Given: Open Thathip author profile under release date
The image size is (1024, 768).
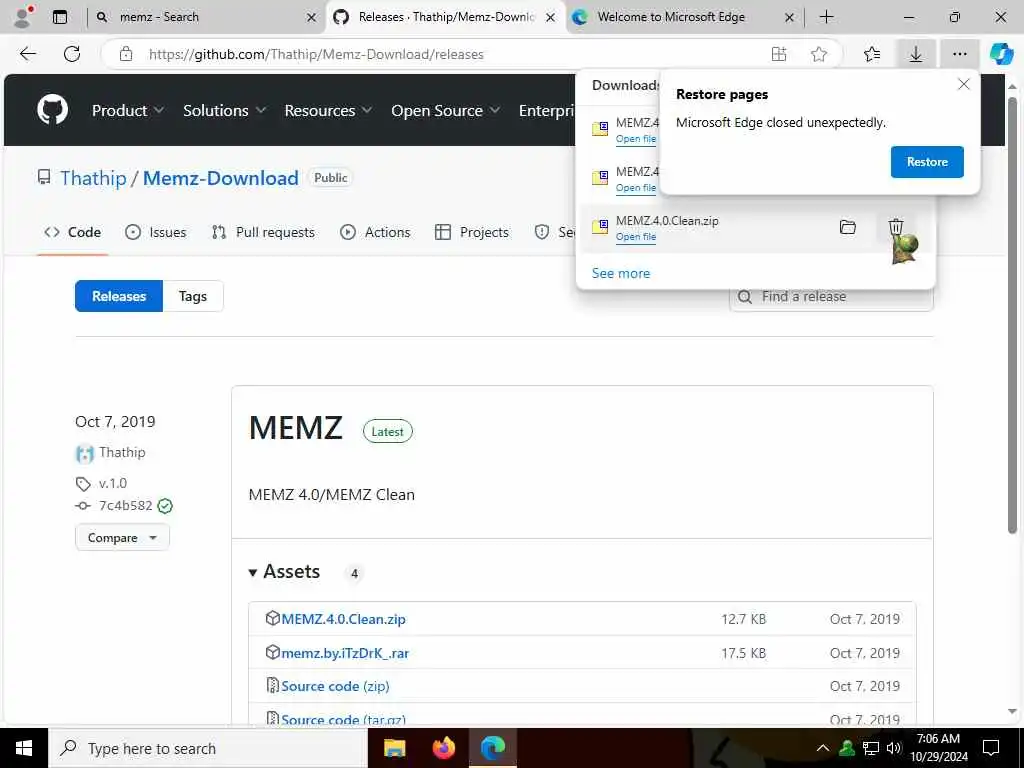Looking at the screenshot, I should tap(122, 453).
